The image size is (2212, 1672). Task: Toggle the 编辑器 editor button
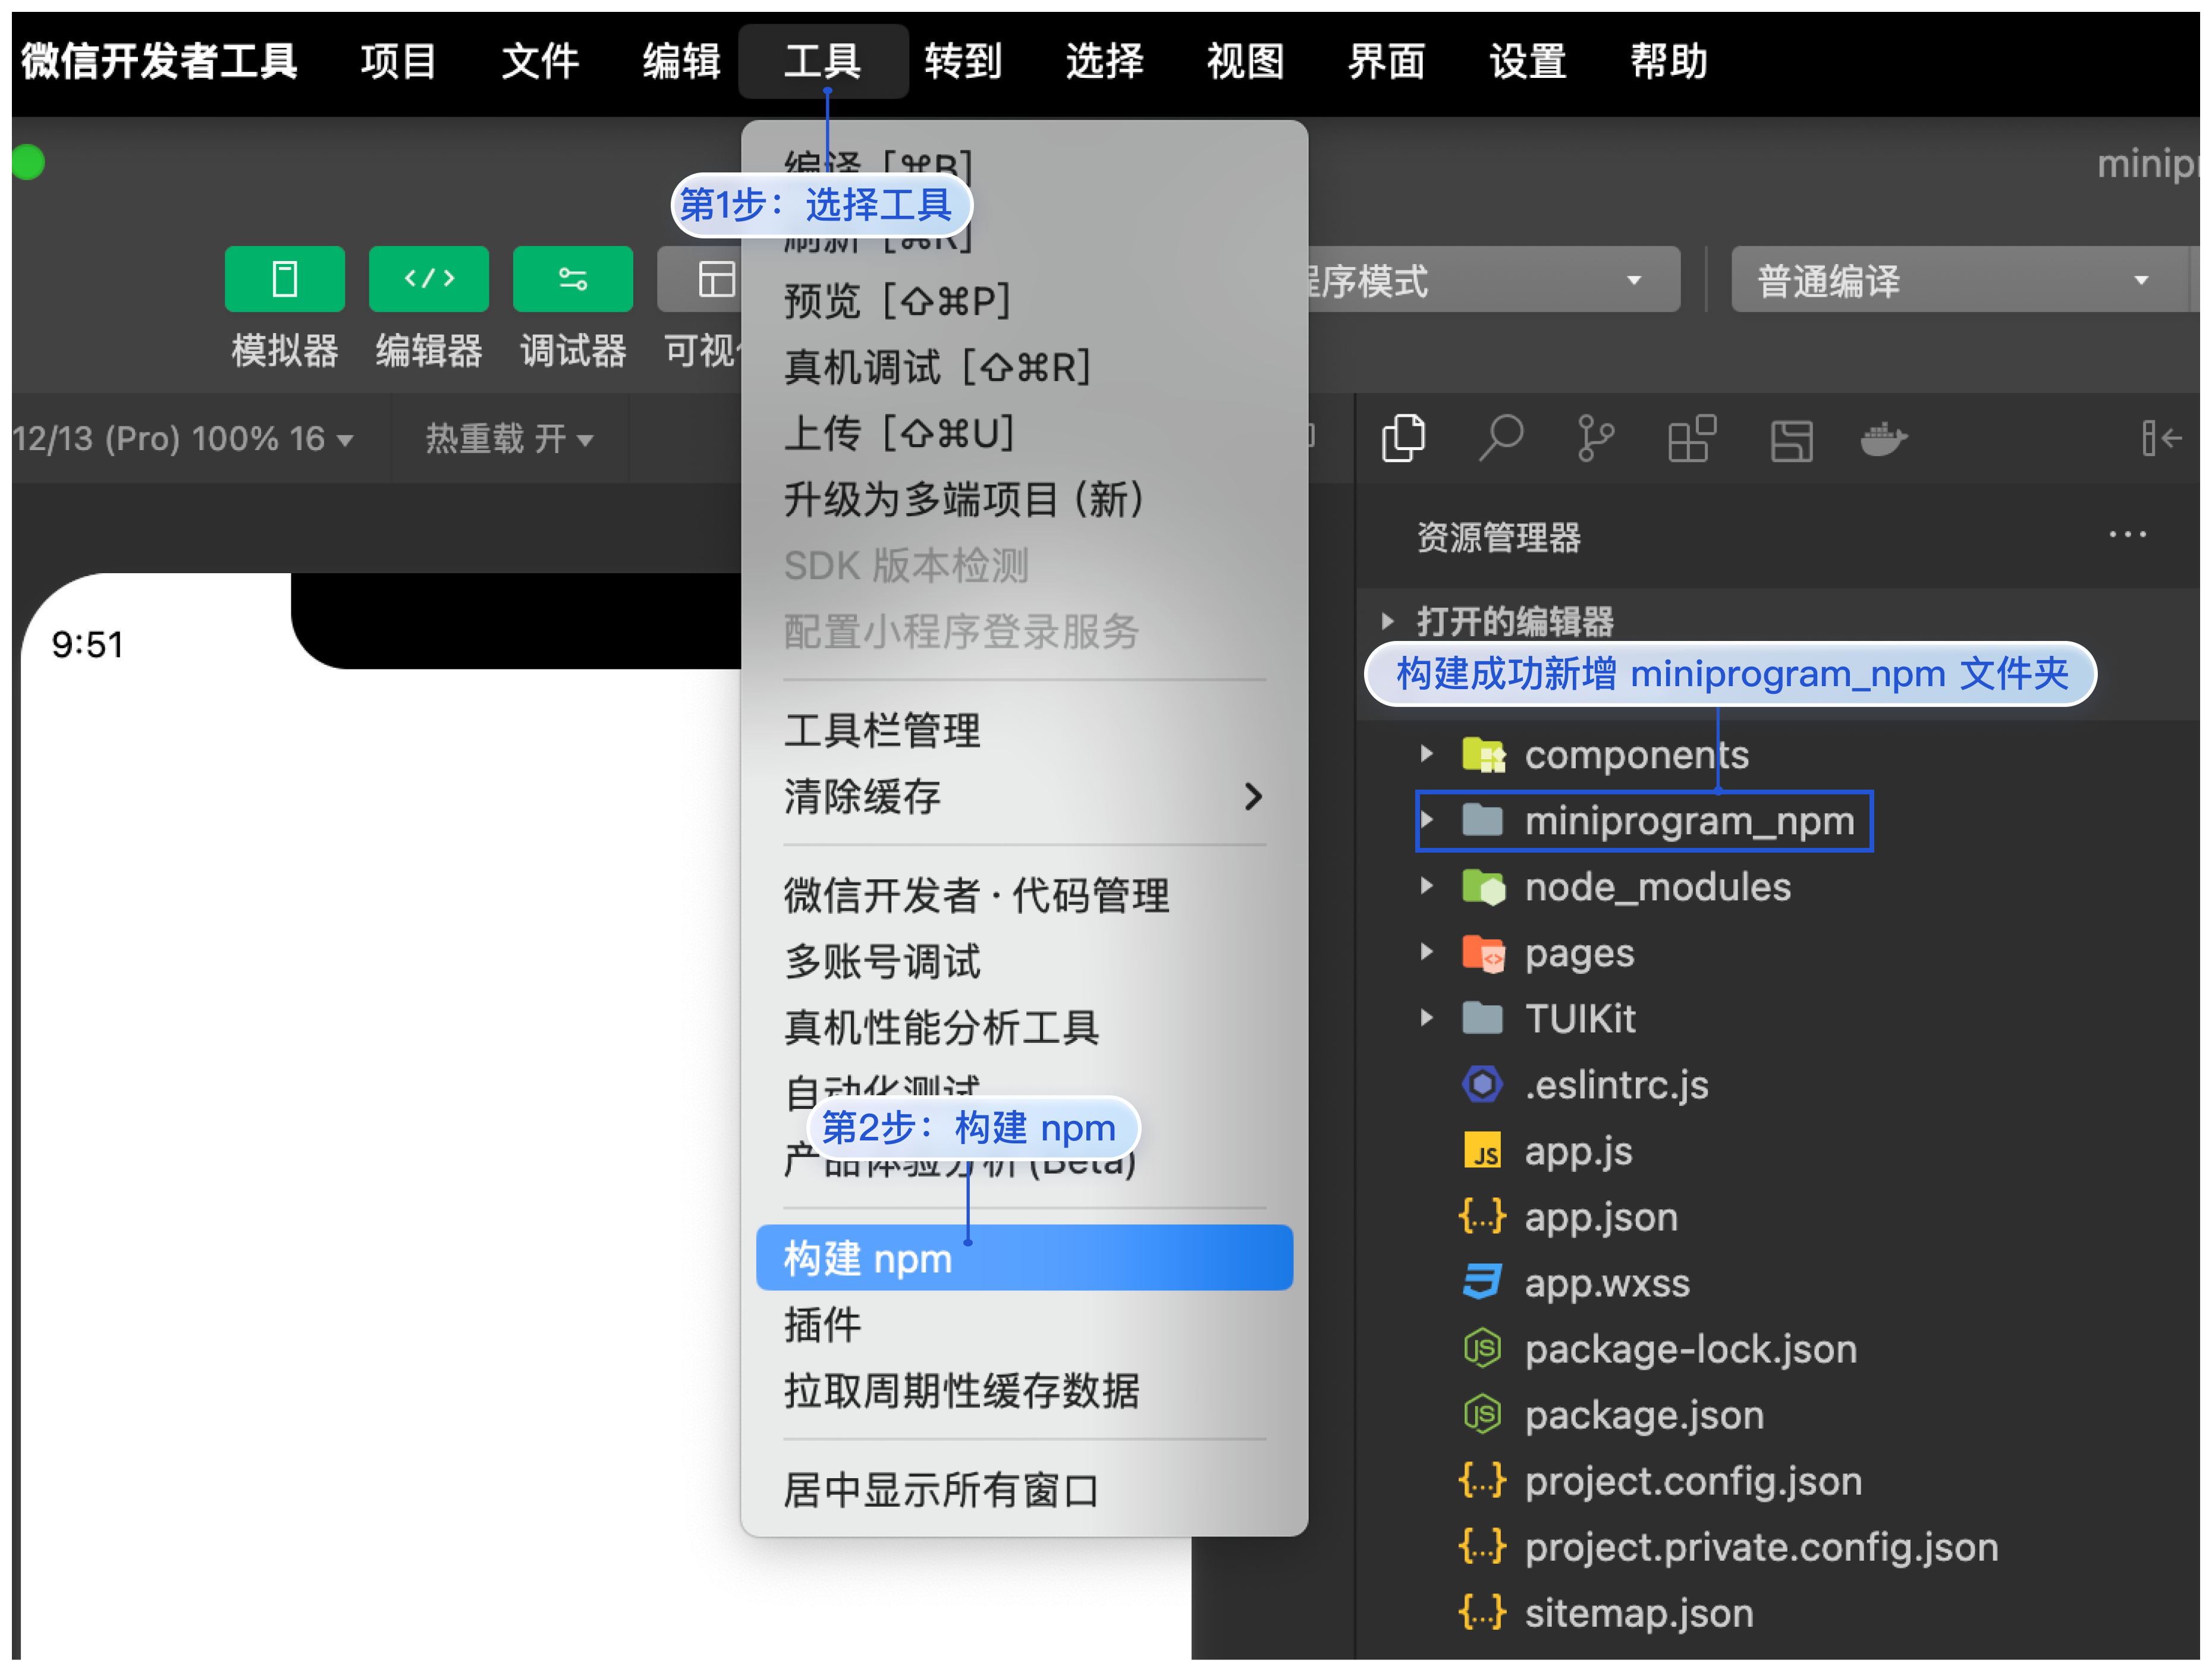point(428,279)
